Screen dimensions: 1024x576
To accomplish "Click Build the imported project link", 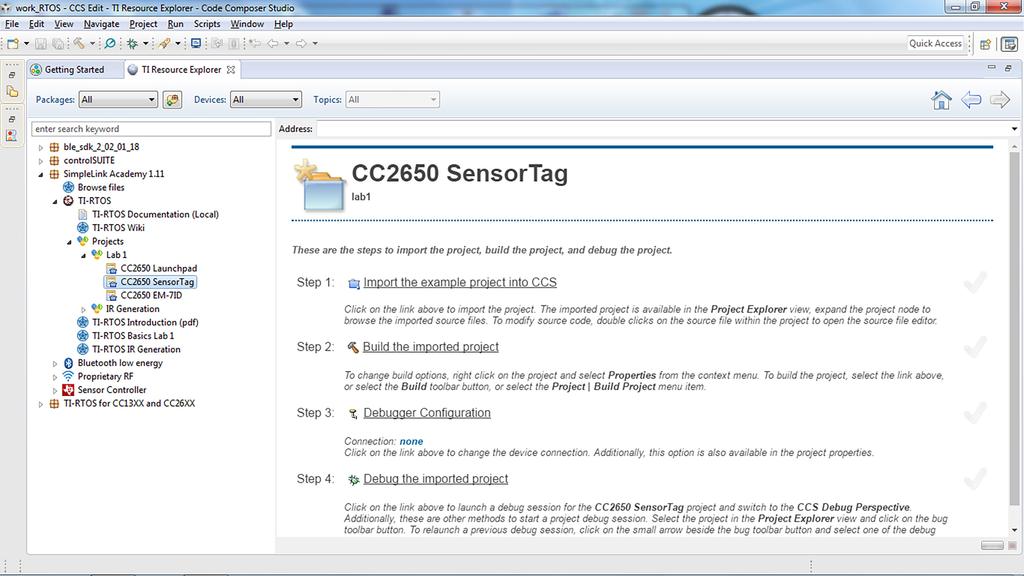I will pyautogui.click(x=430, y=347).
